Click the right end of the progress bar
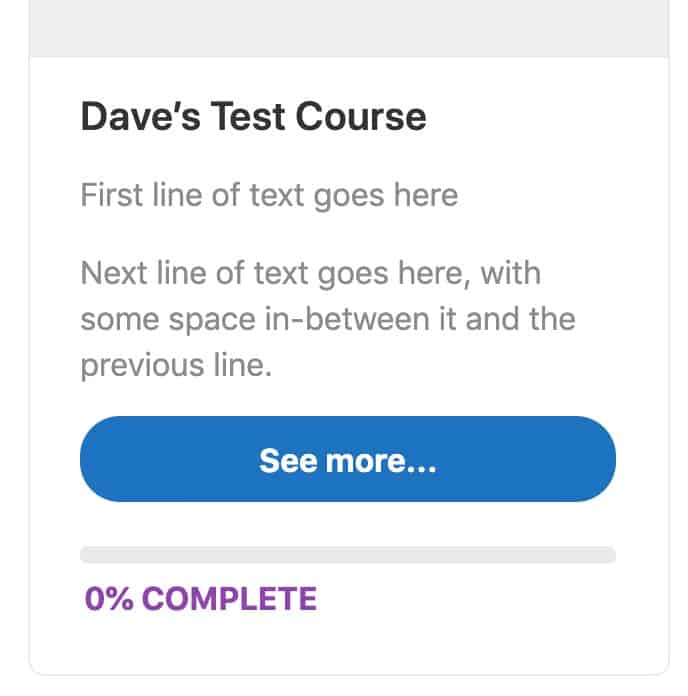Image resolution: width=688 pixels, height=696 pixels. [608, 555]
